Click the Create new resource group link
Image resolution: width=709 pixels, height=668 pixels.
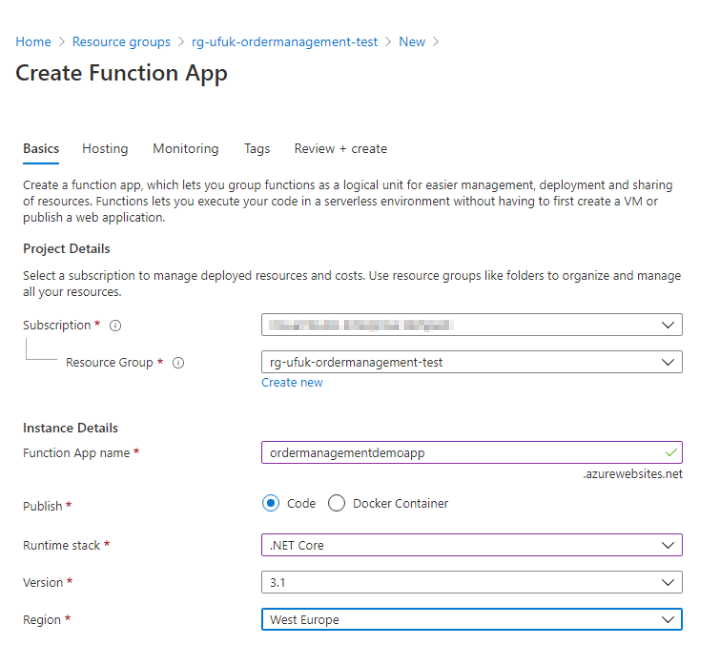point(292,383)
